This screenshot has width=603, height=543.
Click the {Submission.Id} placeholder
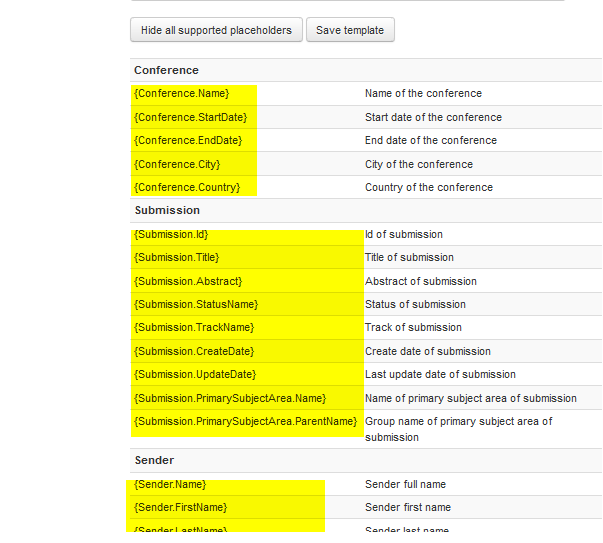[x=171, y=235]
